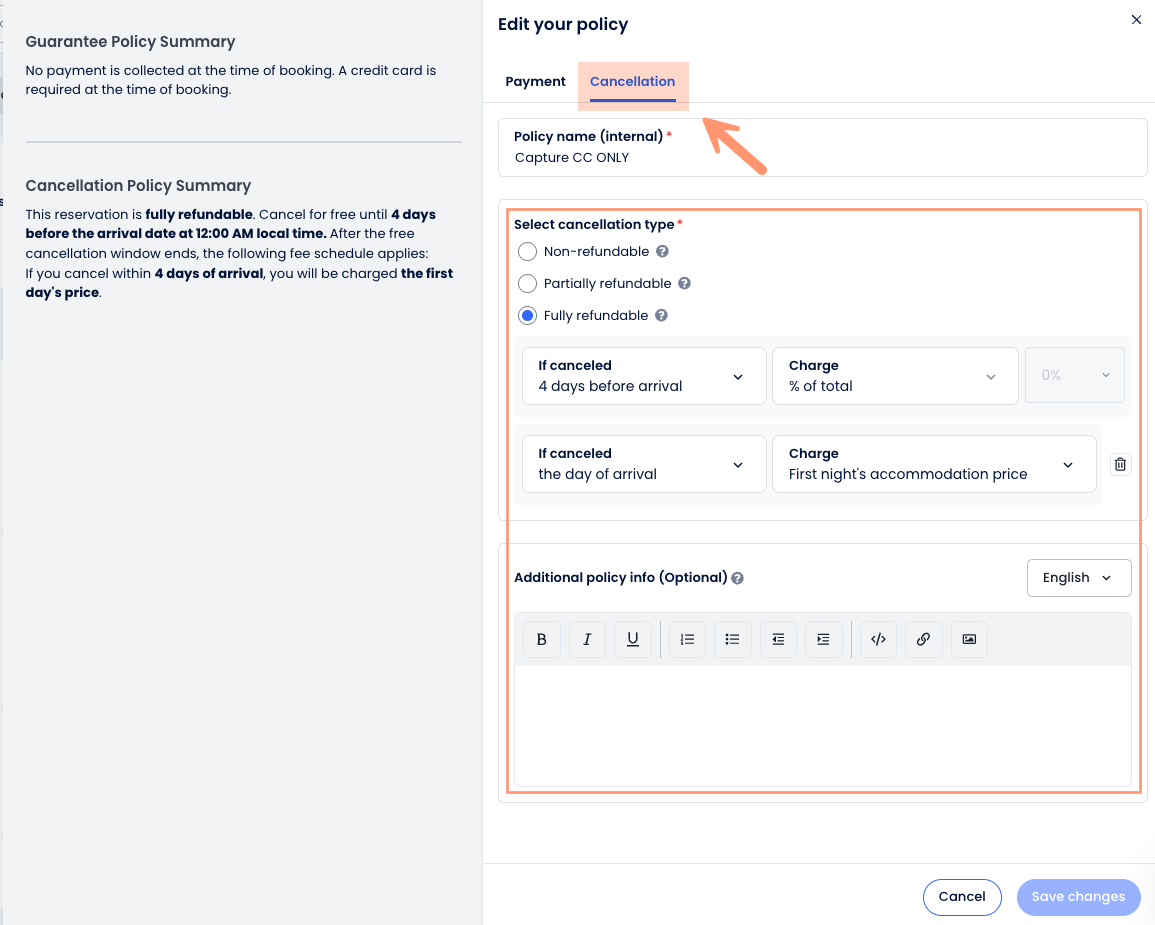Select the Non-refundable option
Screen dimensions: 1155x925
528,252
